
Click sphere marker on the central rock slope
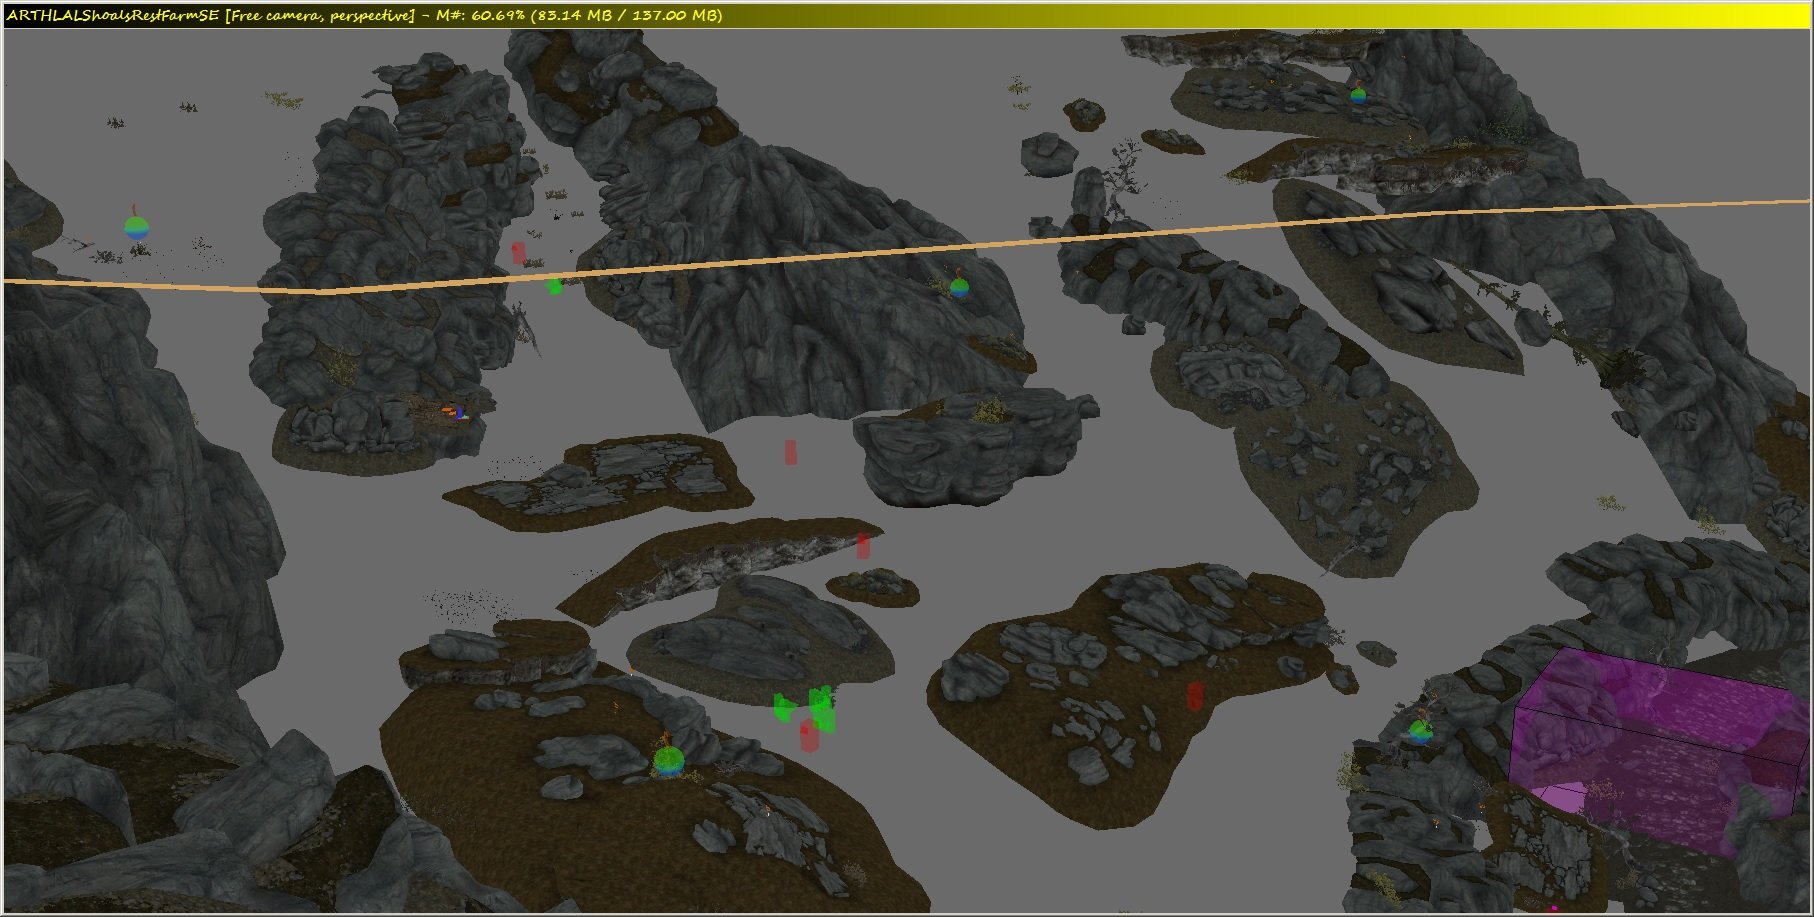(959, 287)
